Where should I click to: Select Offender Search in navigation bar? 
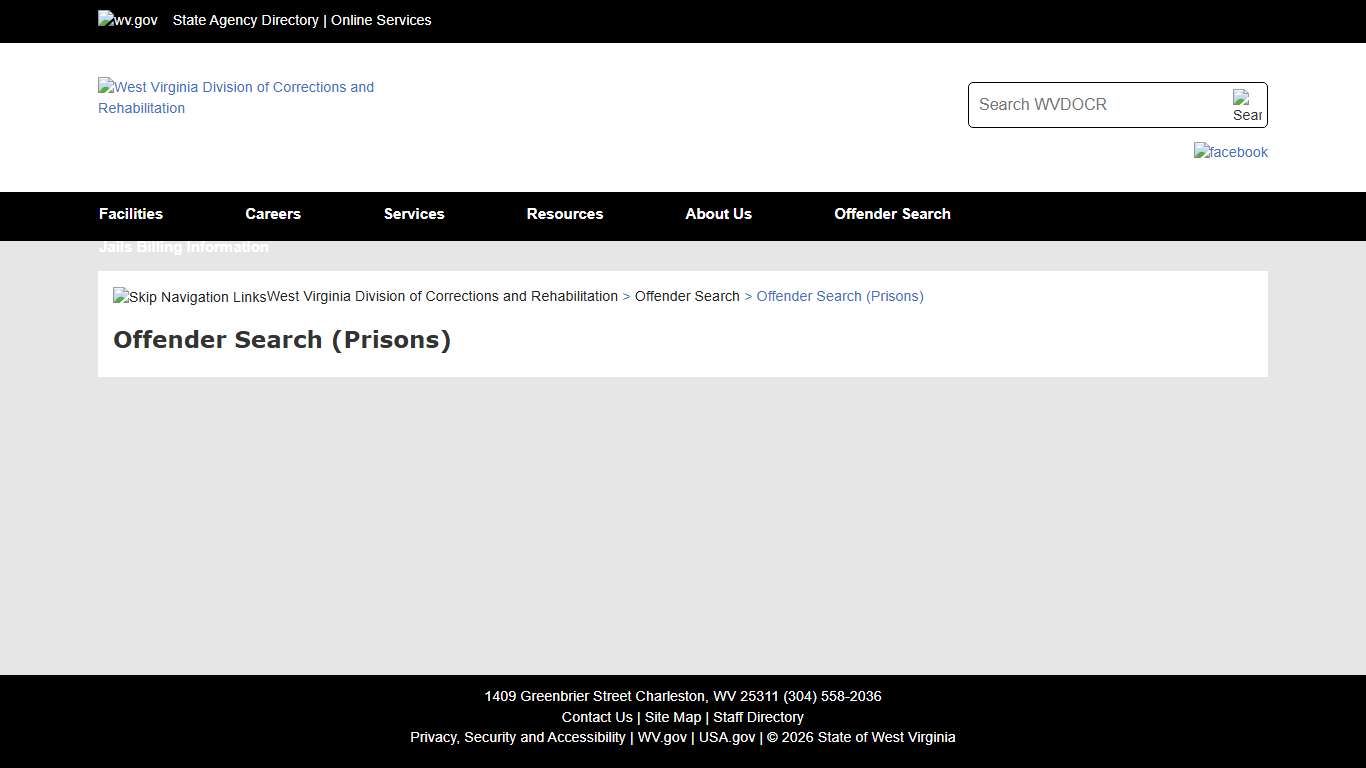pos(892,213)
